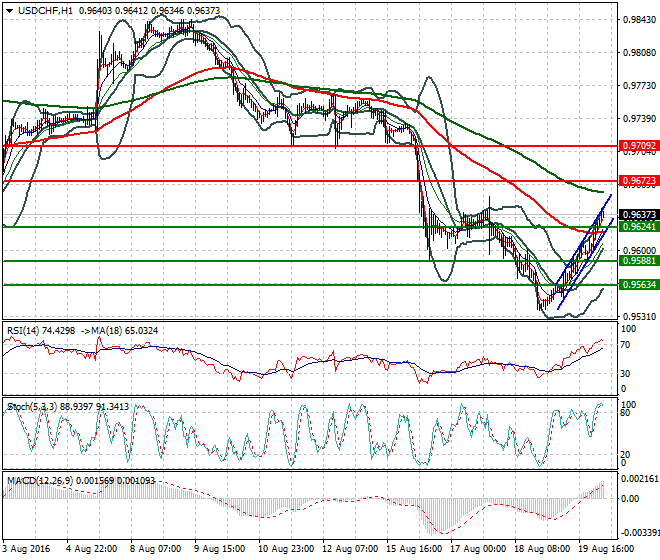Select the red 0.97092 price level label

point(638,146)
